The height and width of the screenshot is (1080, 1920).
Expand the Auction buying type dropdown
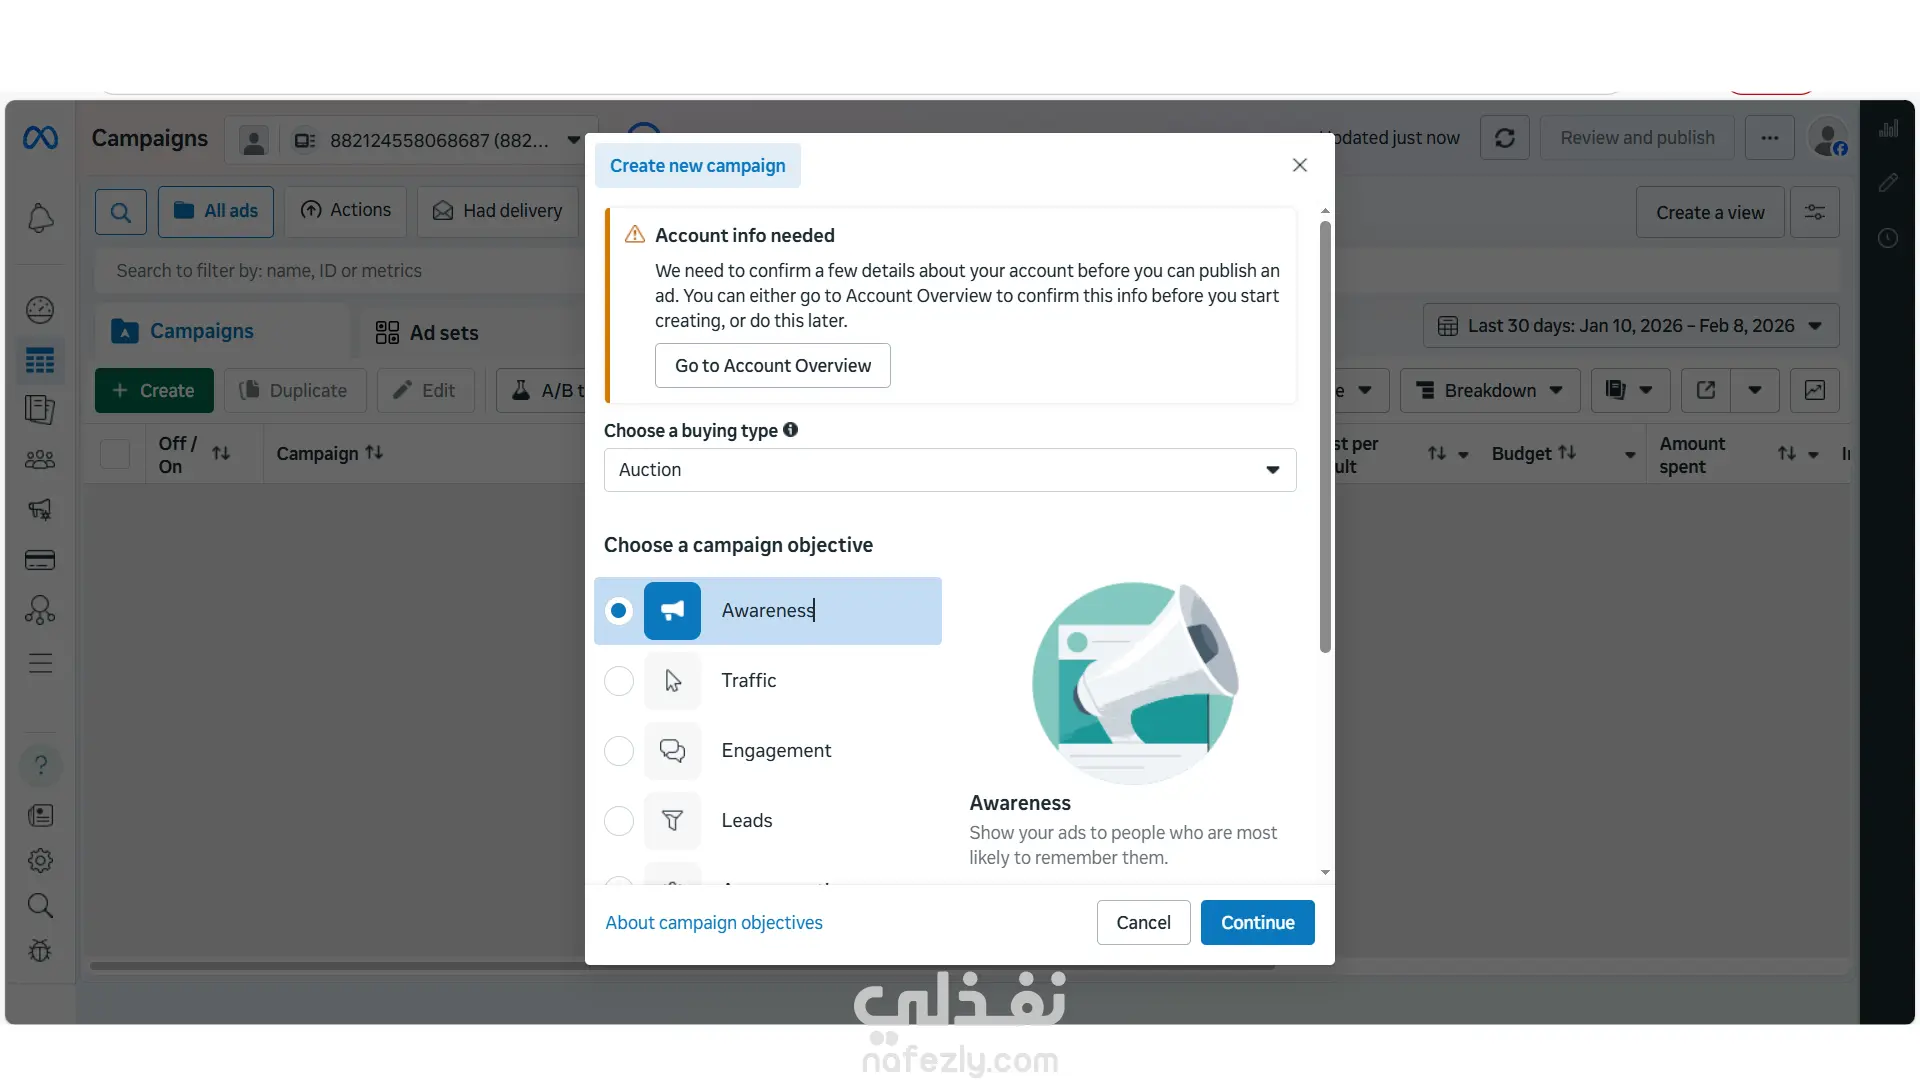[x=950, y=470]
